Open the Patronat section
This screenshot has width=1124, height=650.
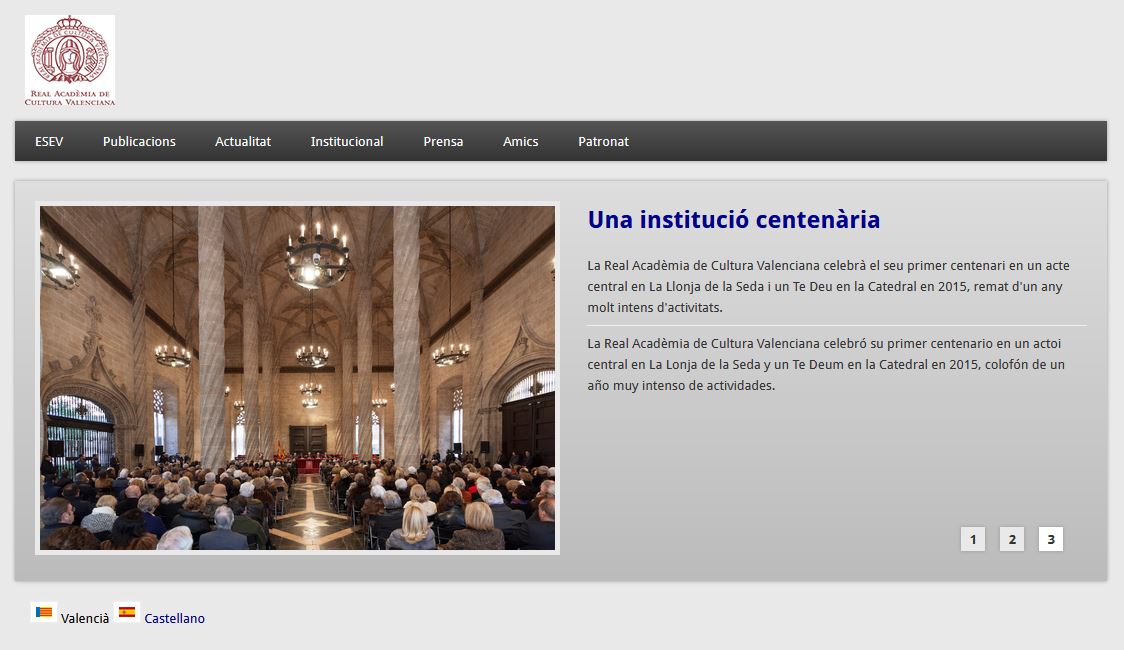pos(603,141)
